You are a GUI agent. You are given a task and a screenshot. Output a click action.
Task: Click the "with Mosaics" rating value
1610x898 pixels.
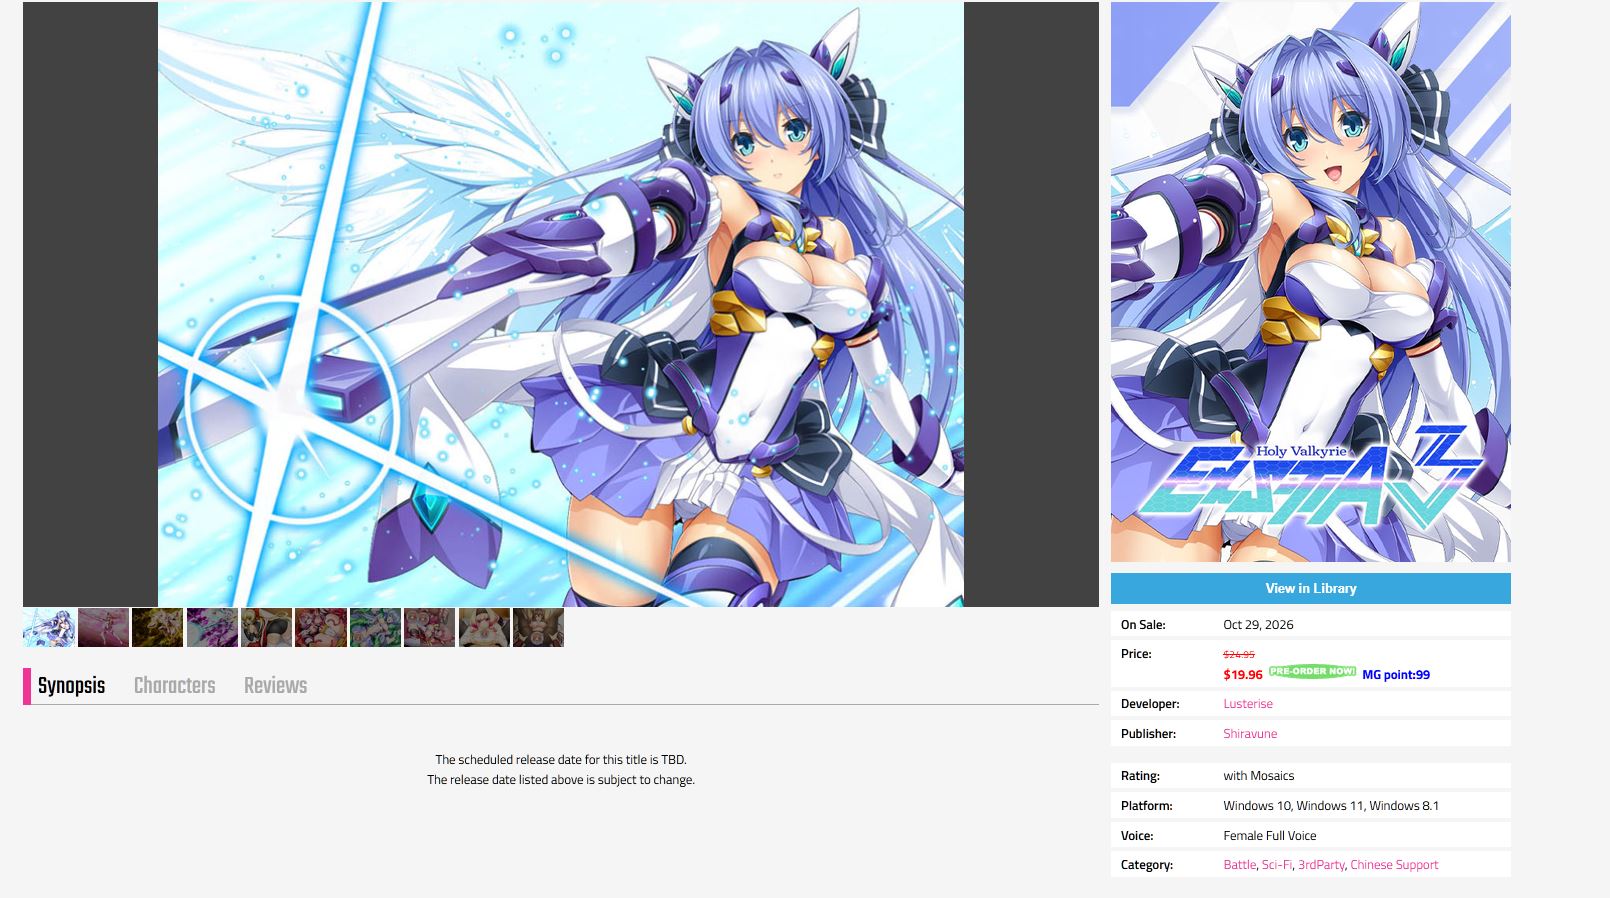tap(1258, 775)
